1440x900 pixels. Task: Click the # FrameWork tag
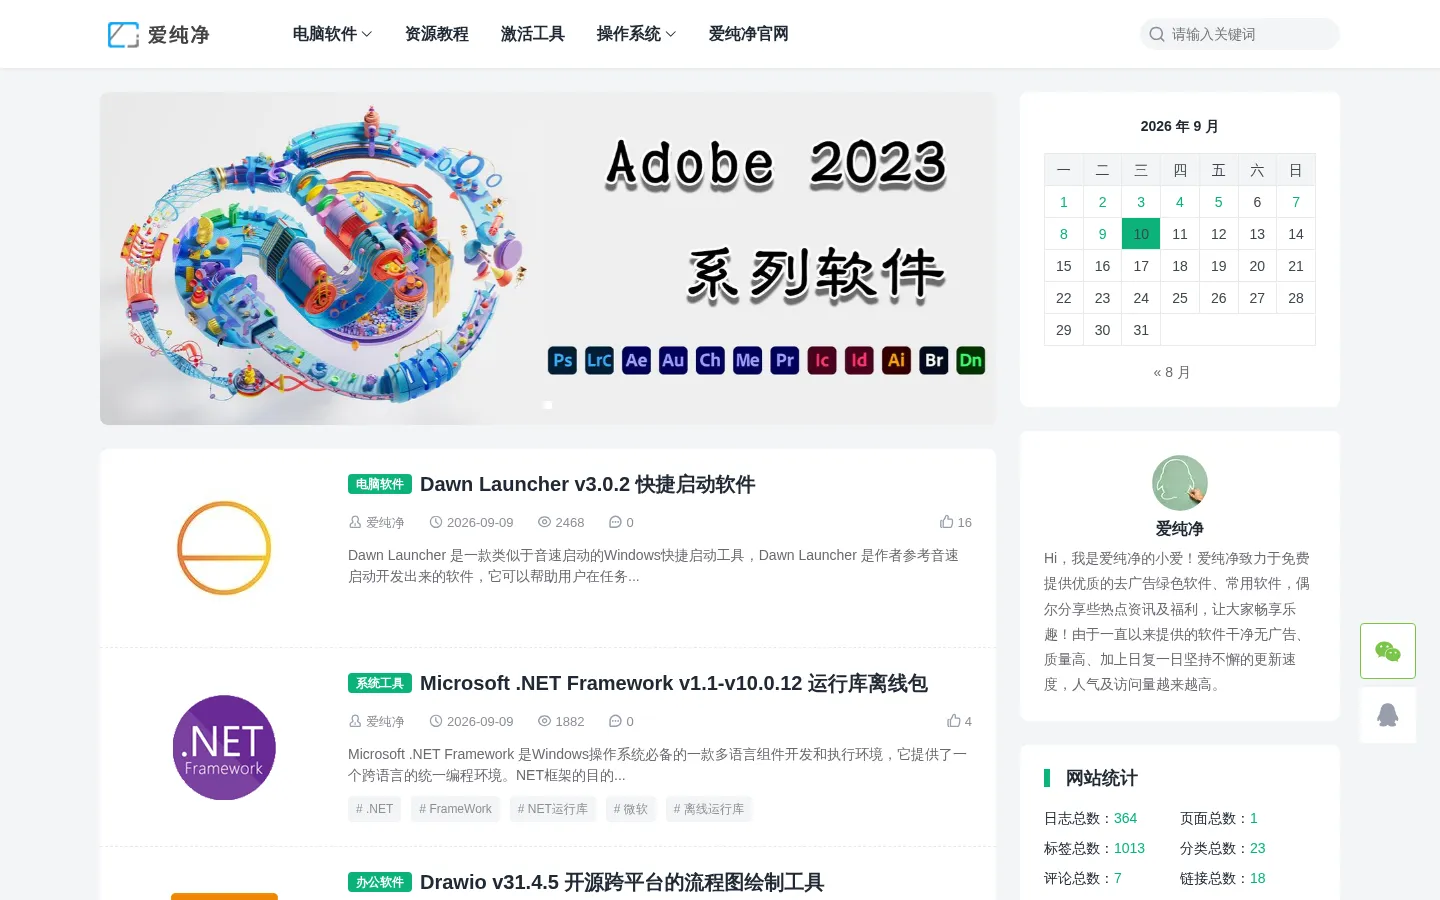tap(455, 809)
